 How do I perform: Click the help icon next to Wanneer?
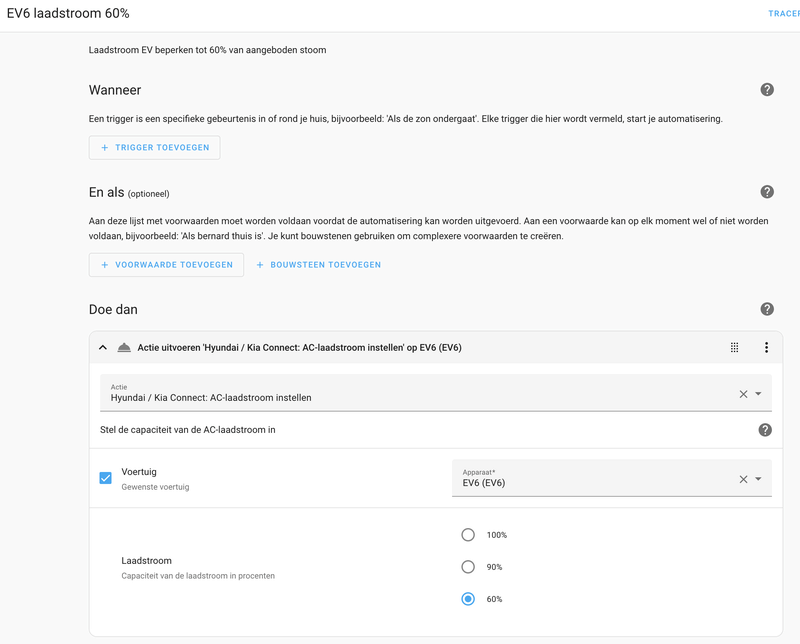767,90
